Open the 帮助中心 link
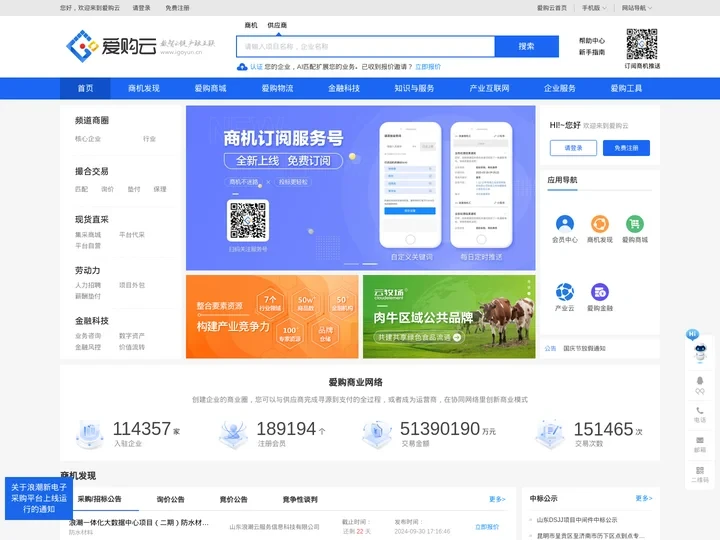720x540 pixels. tap(592, 40)
